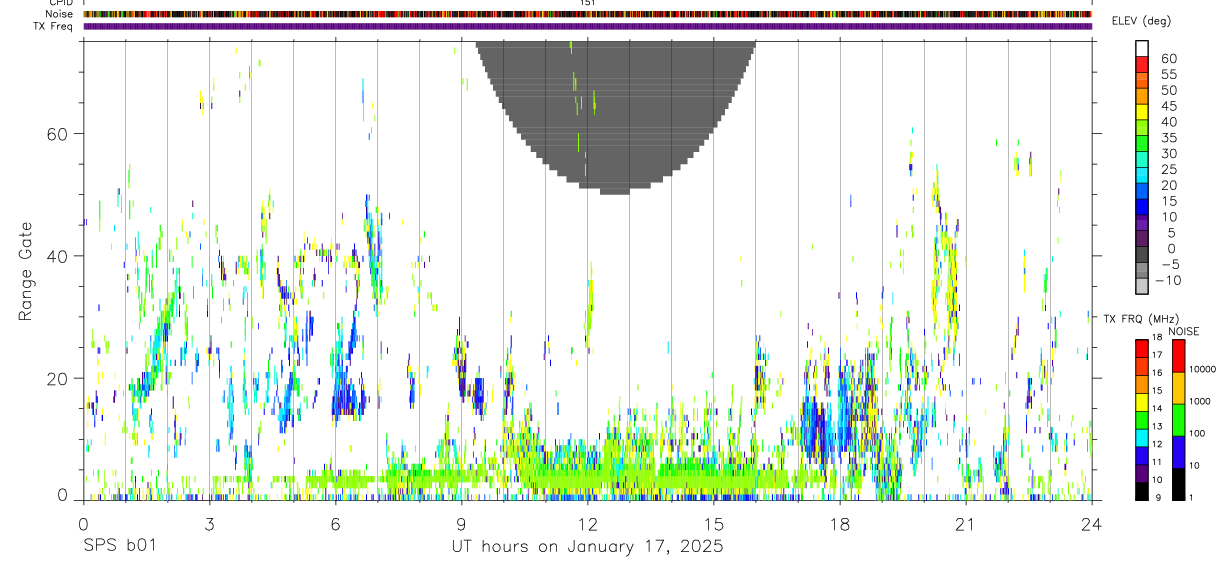Click the multicolored Noise strip above the plot
This screenshot has height=567, width=1228.
587,14
